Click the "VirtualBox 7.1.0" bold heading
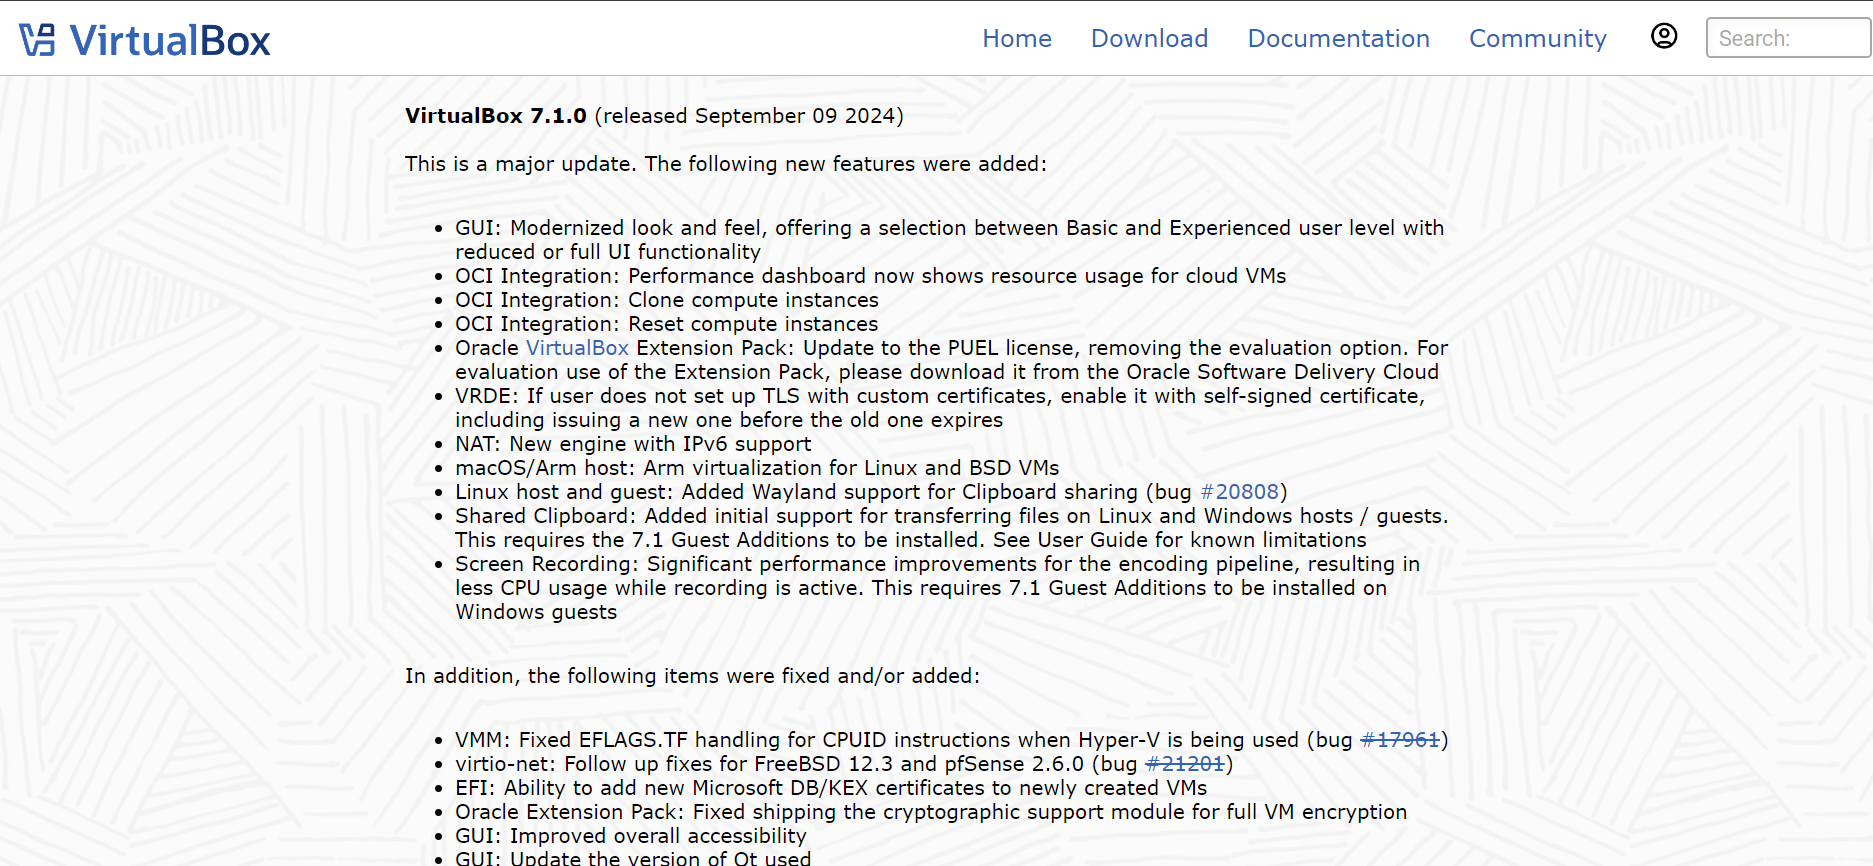Image resolution: width=1873 pixels, height=866 pixels. (495, 116)
